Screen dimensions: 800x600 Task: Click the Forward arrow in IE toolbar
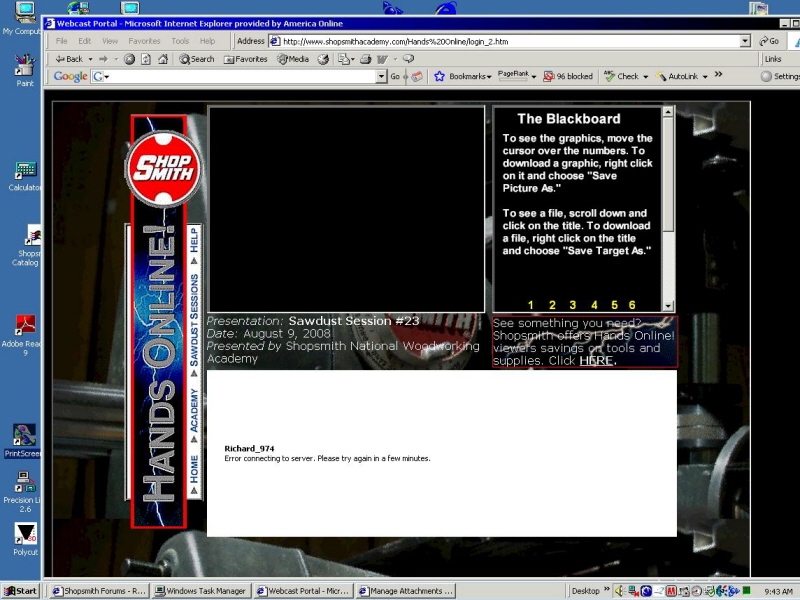[x=104, y=59]
